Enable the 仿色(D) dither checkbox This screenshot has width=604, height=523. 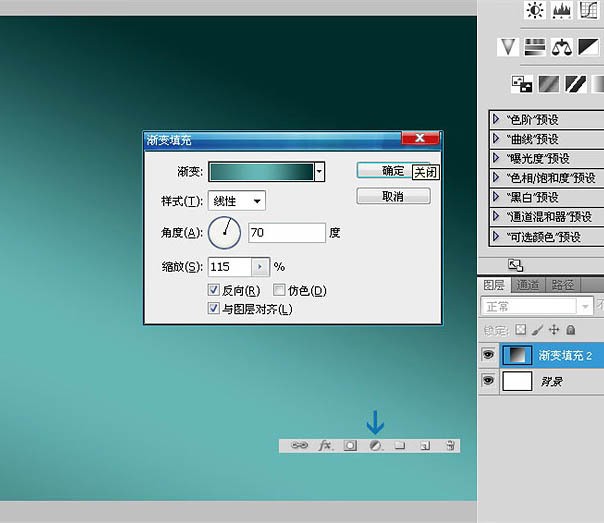pos(279,290)
